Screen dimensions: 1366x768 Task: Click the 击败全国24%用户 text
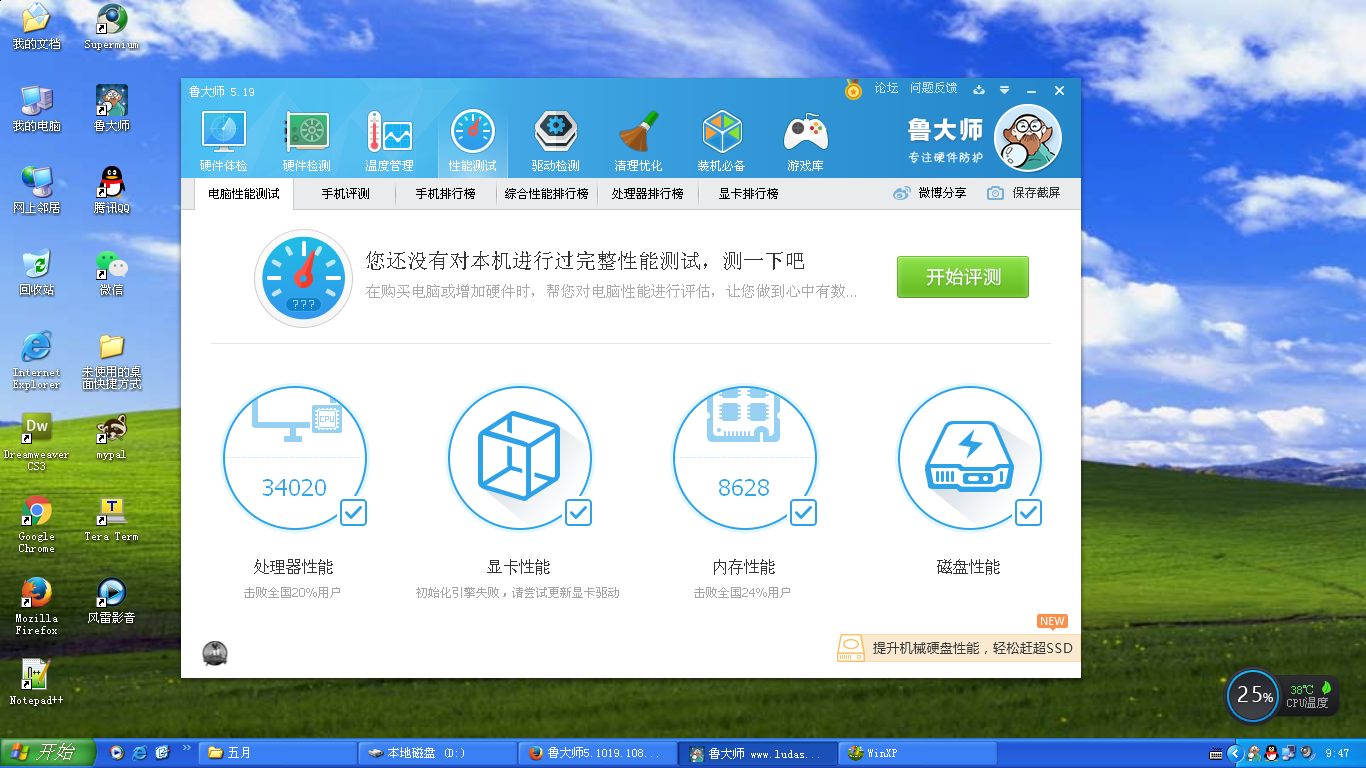(x=742, y=593)
